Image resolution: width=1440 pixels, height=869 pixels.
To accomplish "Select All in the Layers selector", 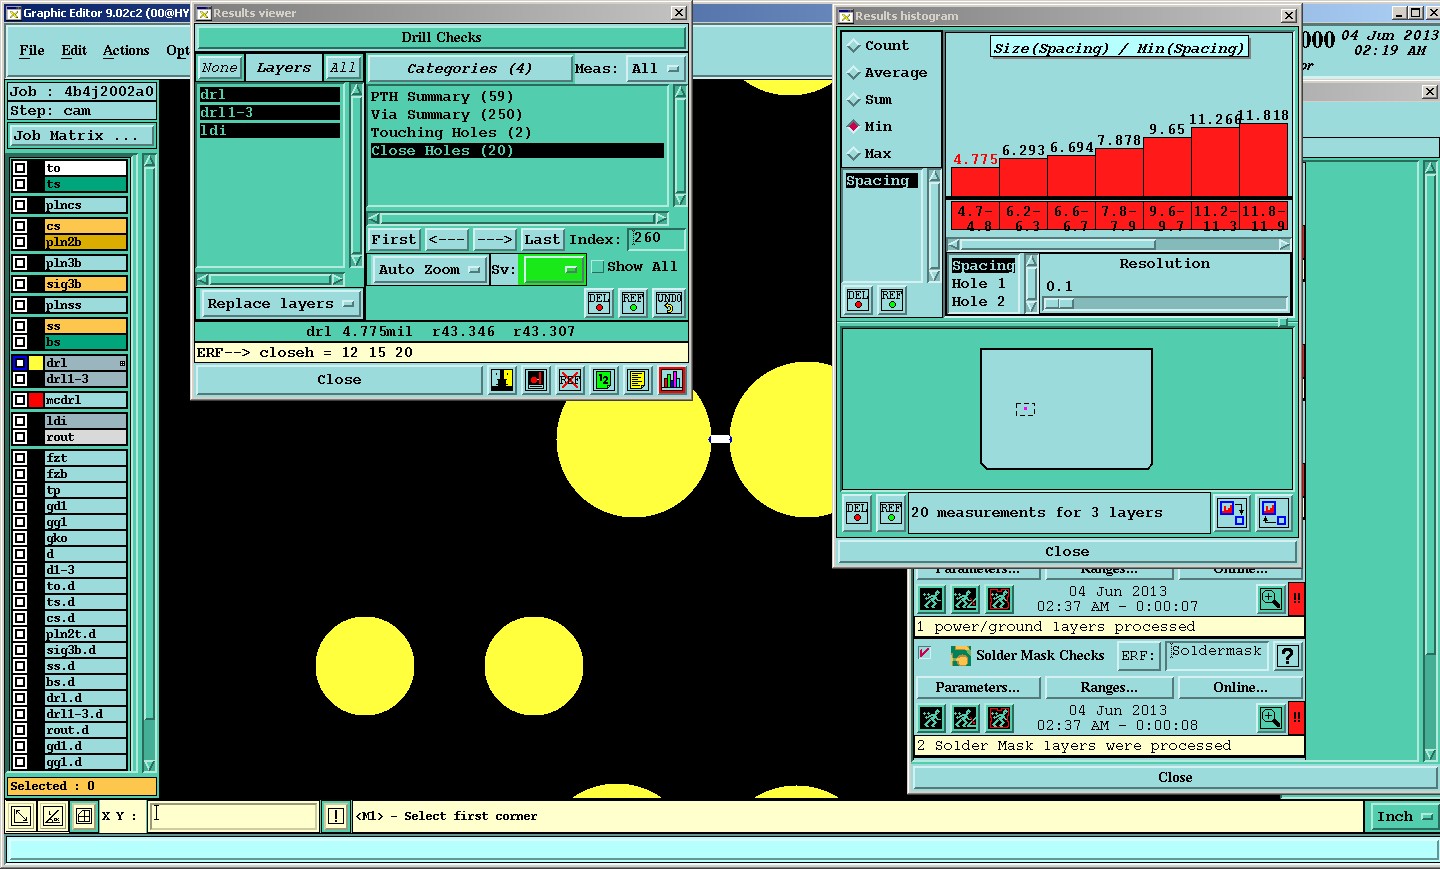I will (342, 68).
